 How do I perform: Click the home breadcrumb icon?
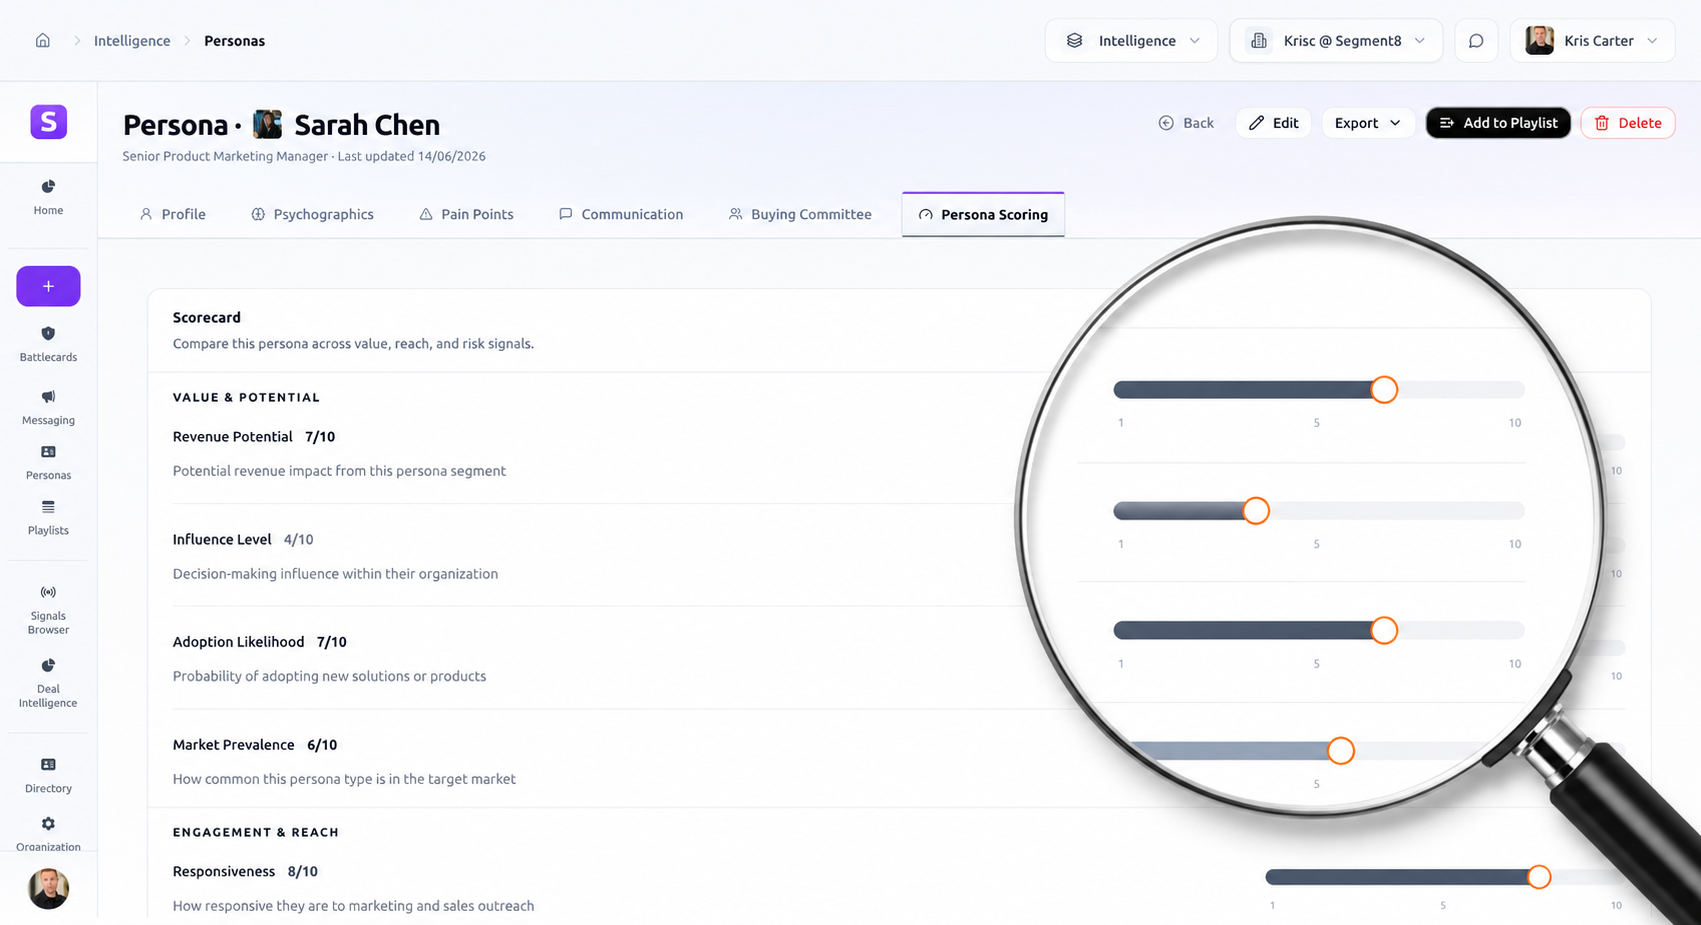43,41
